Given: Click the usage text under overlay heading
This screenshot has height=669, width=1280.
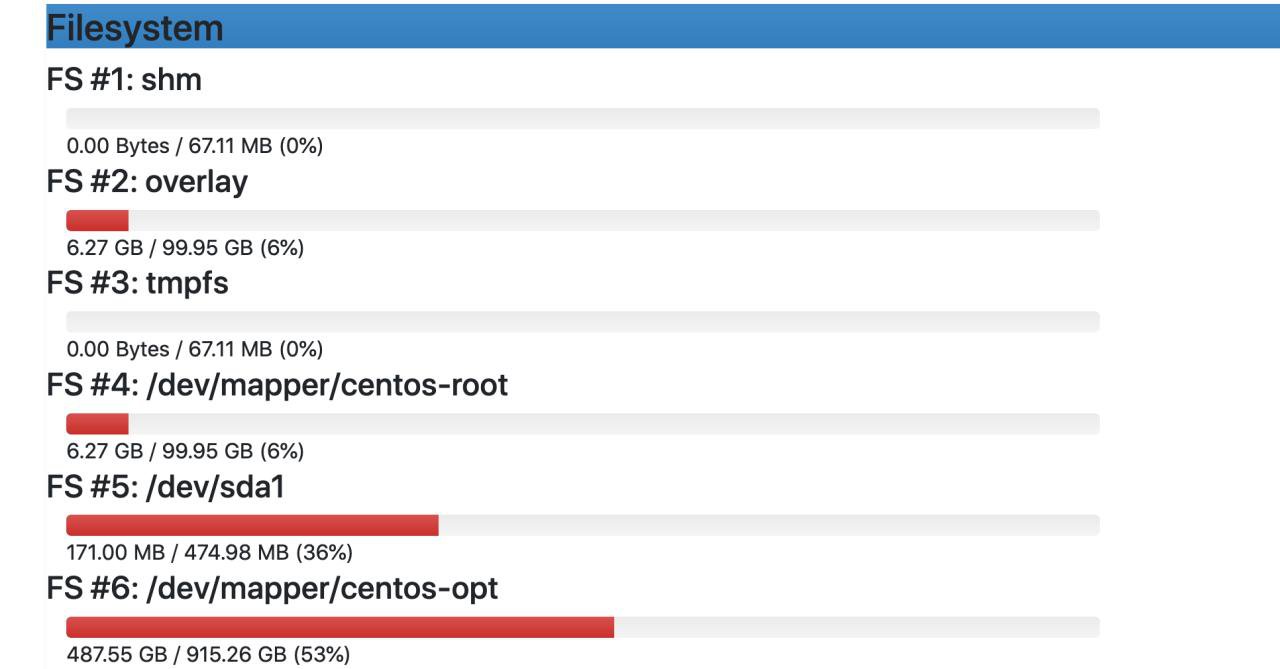Looking at the screenshot, I should click(x=185, y=248).
